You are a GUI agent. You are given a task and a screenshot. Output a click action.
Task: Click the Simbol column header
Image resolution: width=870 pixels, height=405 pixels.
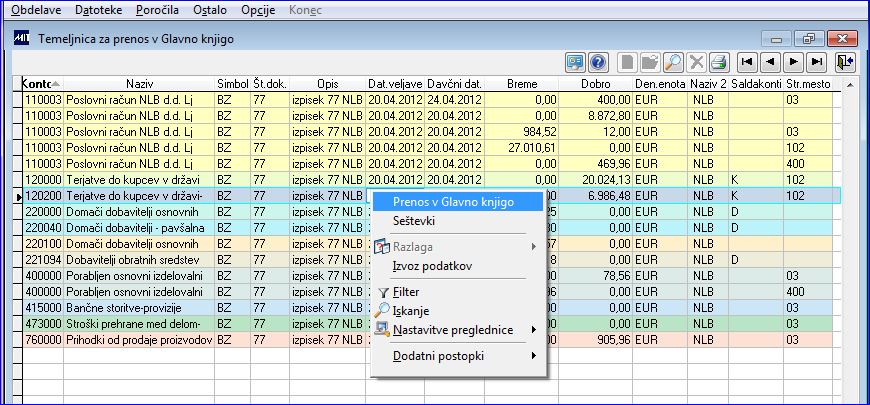tap(233, 84)
